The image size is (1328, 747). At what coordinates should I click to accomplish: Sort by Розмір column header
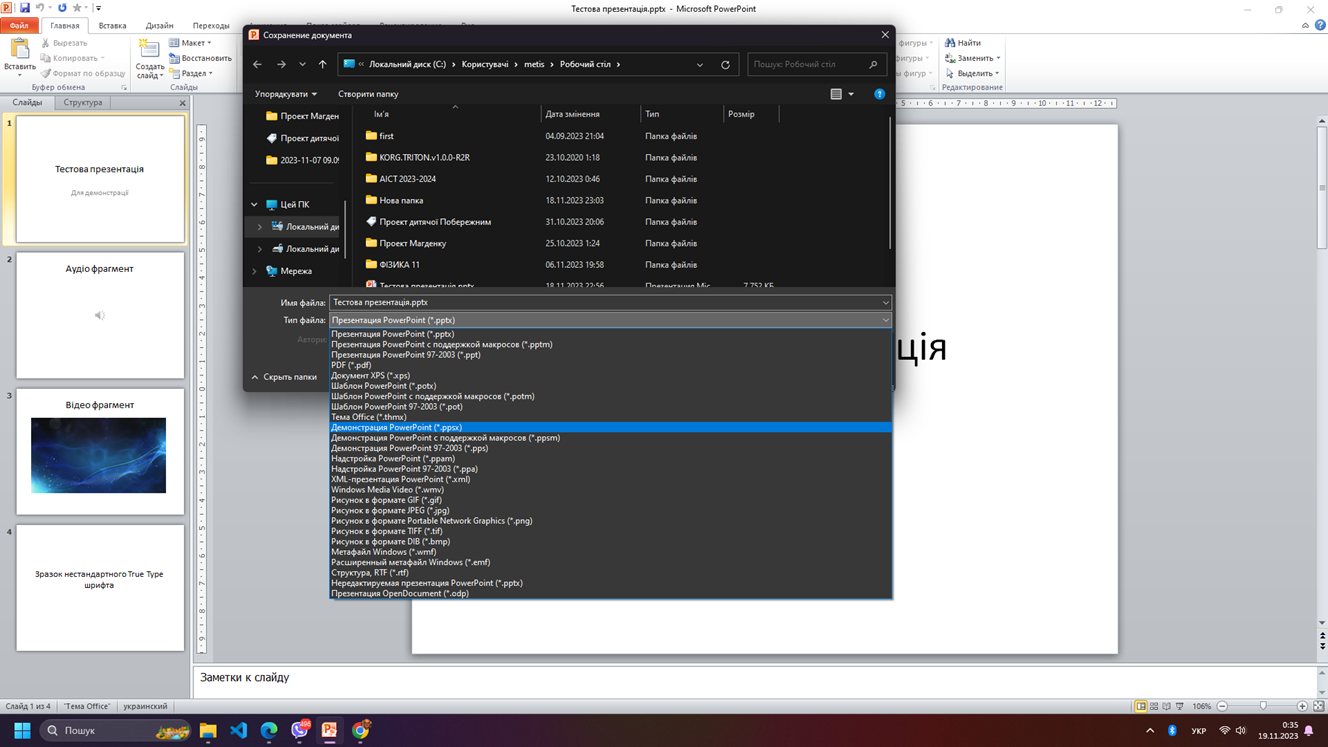pyautogui.click(x=752, y=114)
